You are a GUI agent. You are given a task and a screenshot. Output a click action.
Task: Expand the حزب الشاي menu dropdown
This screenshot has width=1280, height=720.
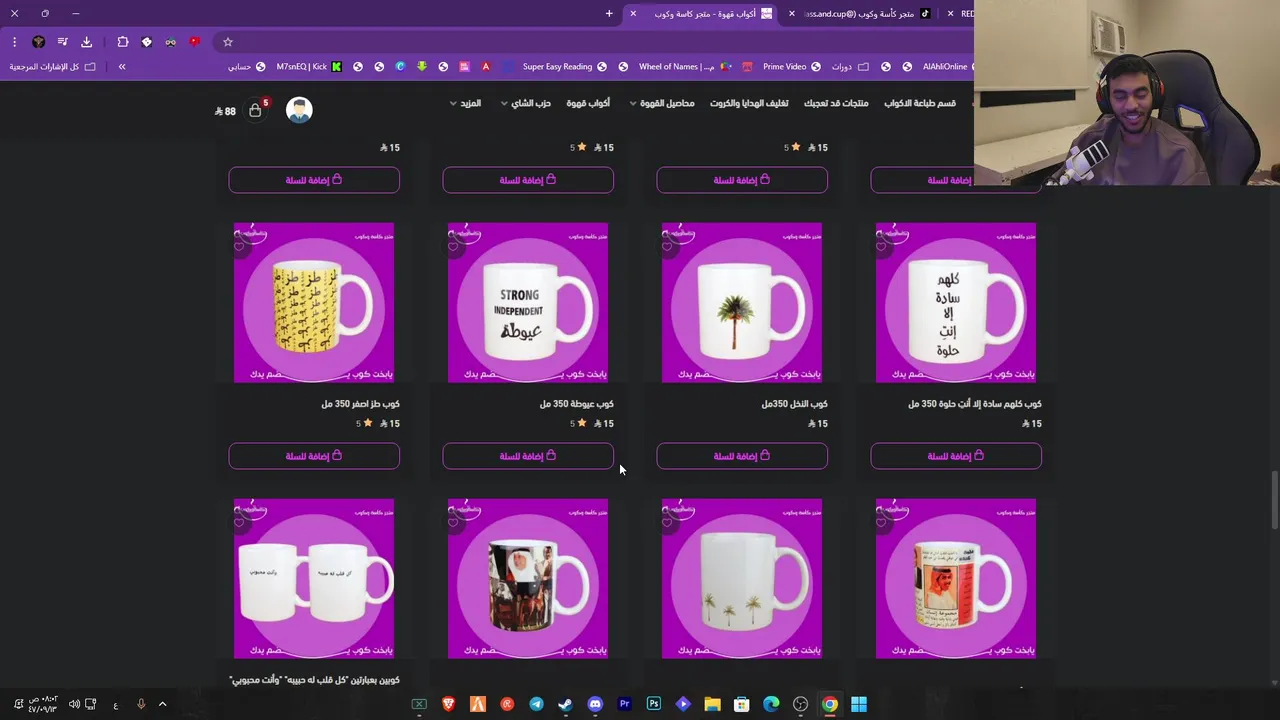point(525,103)
